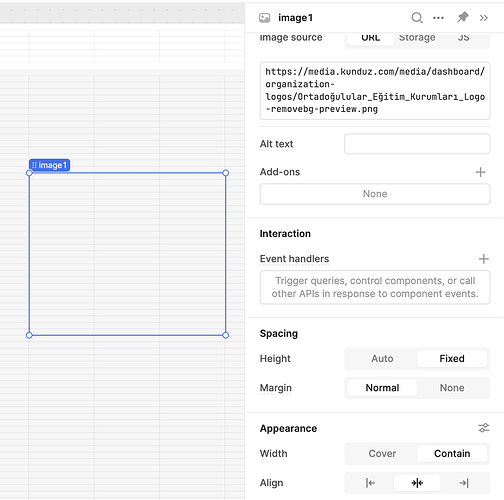Click the image URL text field
The width and height of the screenshot is (504, 500).
[375, 91]
